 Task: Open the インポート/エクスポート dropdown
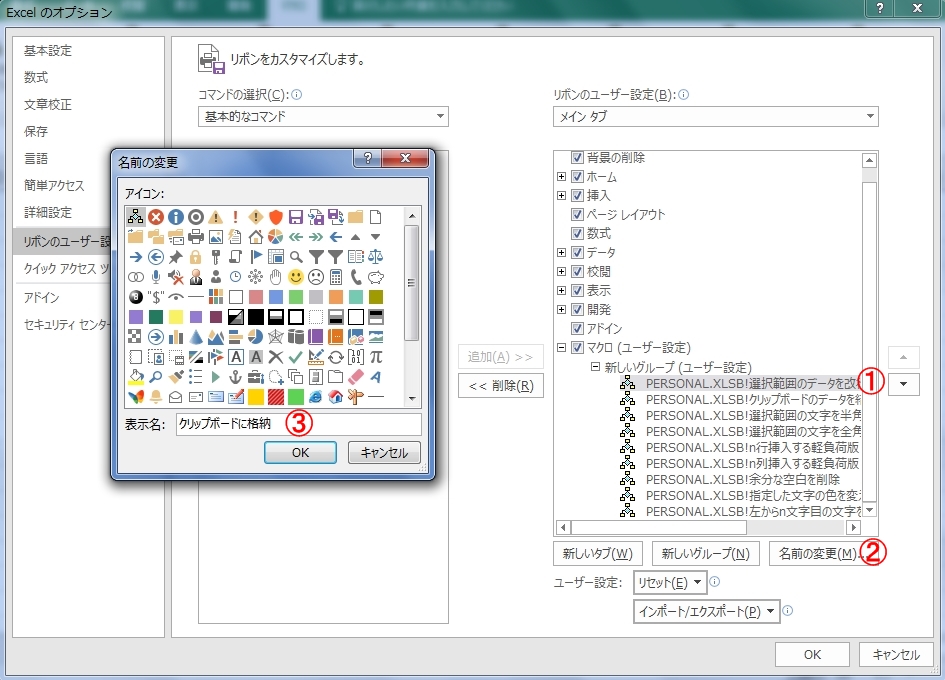click(706, 611)
